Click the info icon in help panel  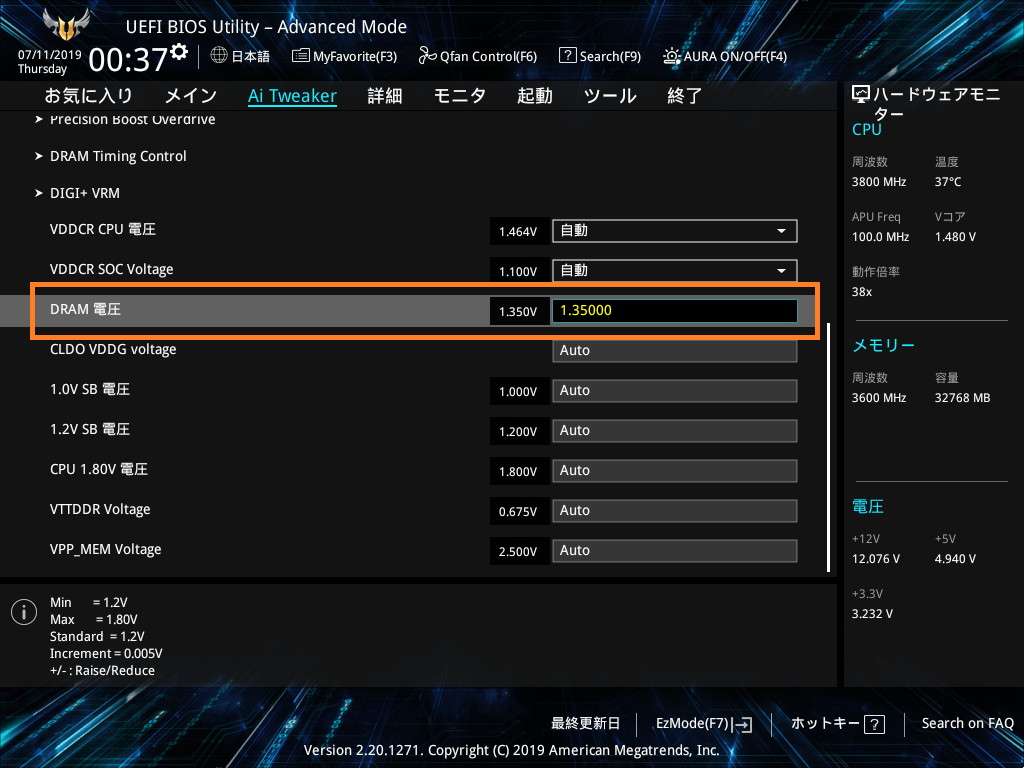(24, 612)
